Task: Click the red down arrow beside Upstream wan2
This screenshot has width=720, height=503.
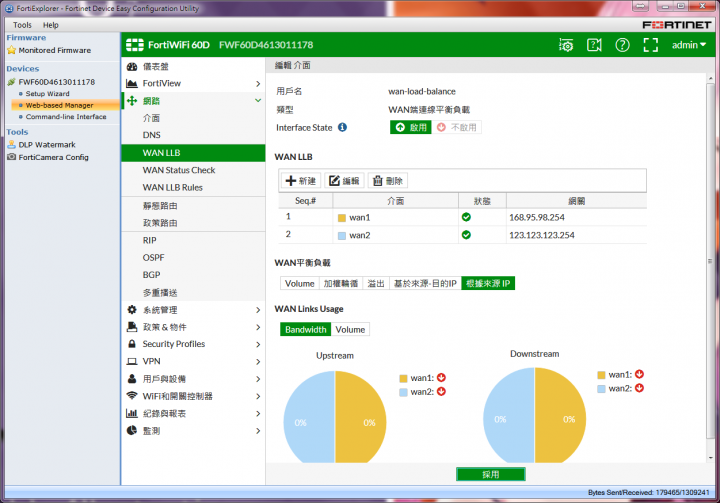Action: click(x=441, y=391)
